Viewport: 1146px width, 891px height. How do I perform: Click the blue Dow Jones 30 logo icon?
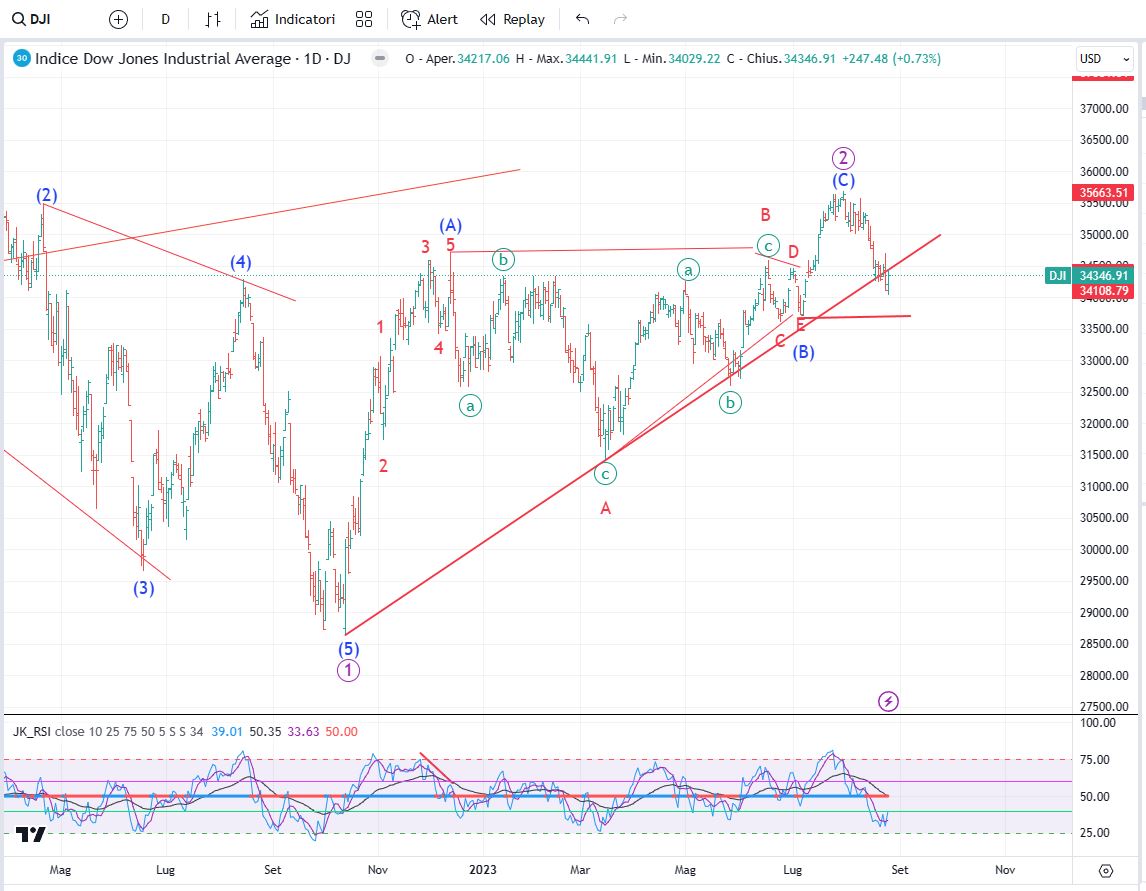[22, 58]
